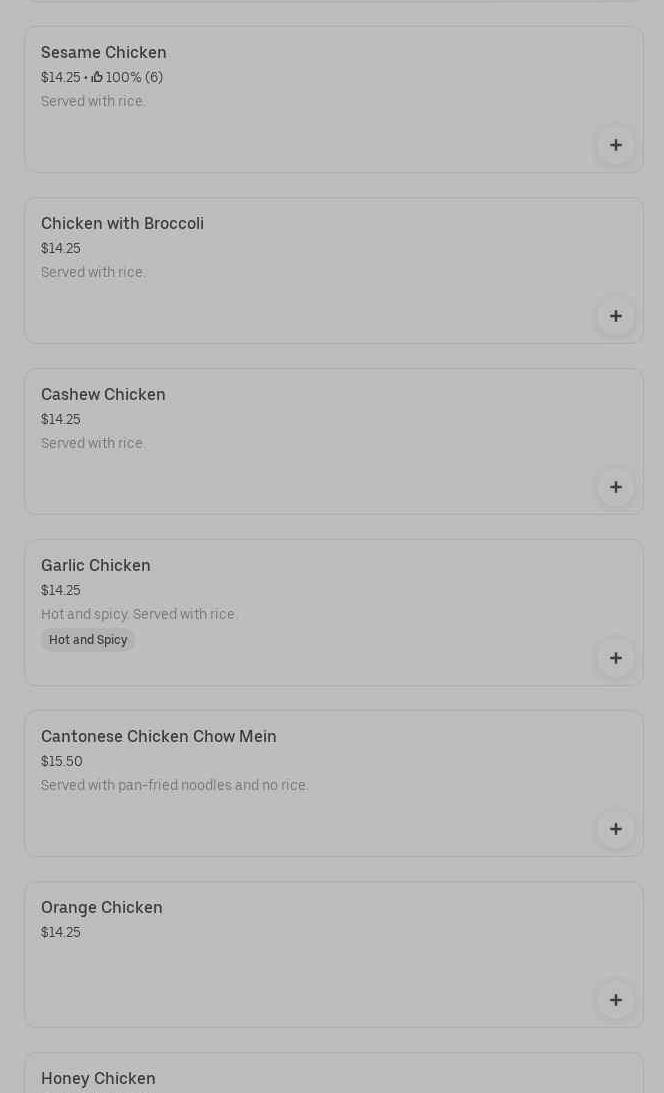Click the thumbs-up rating icon on Sesame Chicken
This screenshot has height=1093, width=664.
point(97,77)
